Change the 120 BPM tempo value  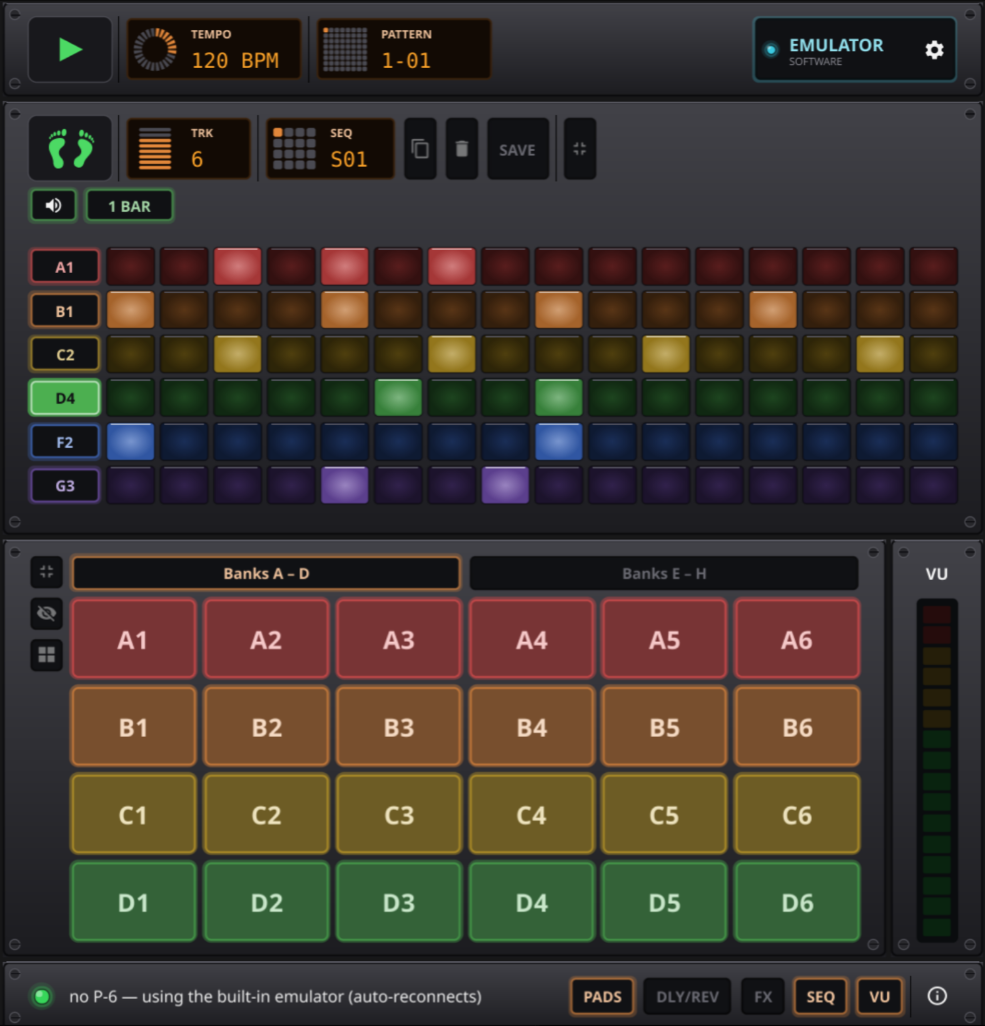pyautogui.click(x=235, y=60)
